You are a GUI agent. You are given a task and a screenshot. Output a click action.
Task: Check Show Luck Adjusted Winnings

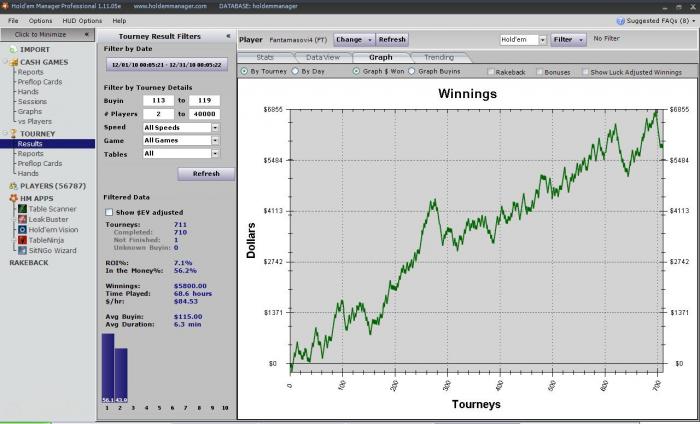pyautogui.click(x=585, y=72)
